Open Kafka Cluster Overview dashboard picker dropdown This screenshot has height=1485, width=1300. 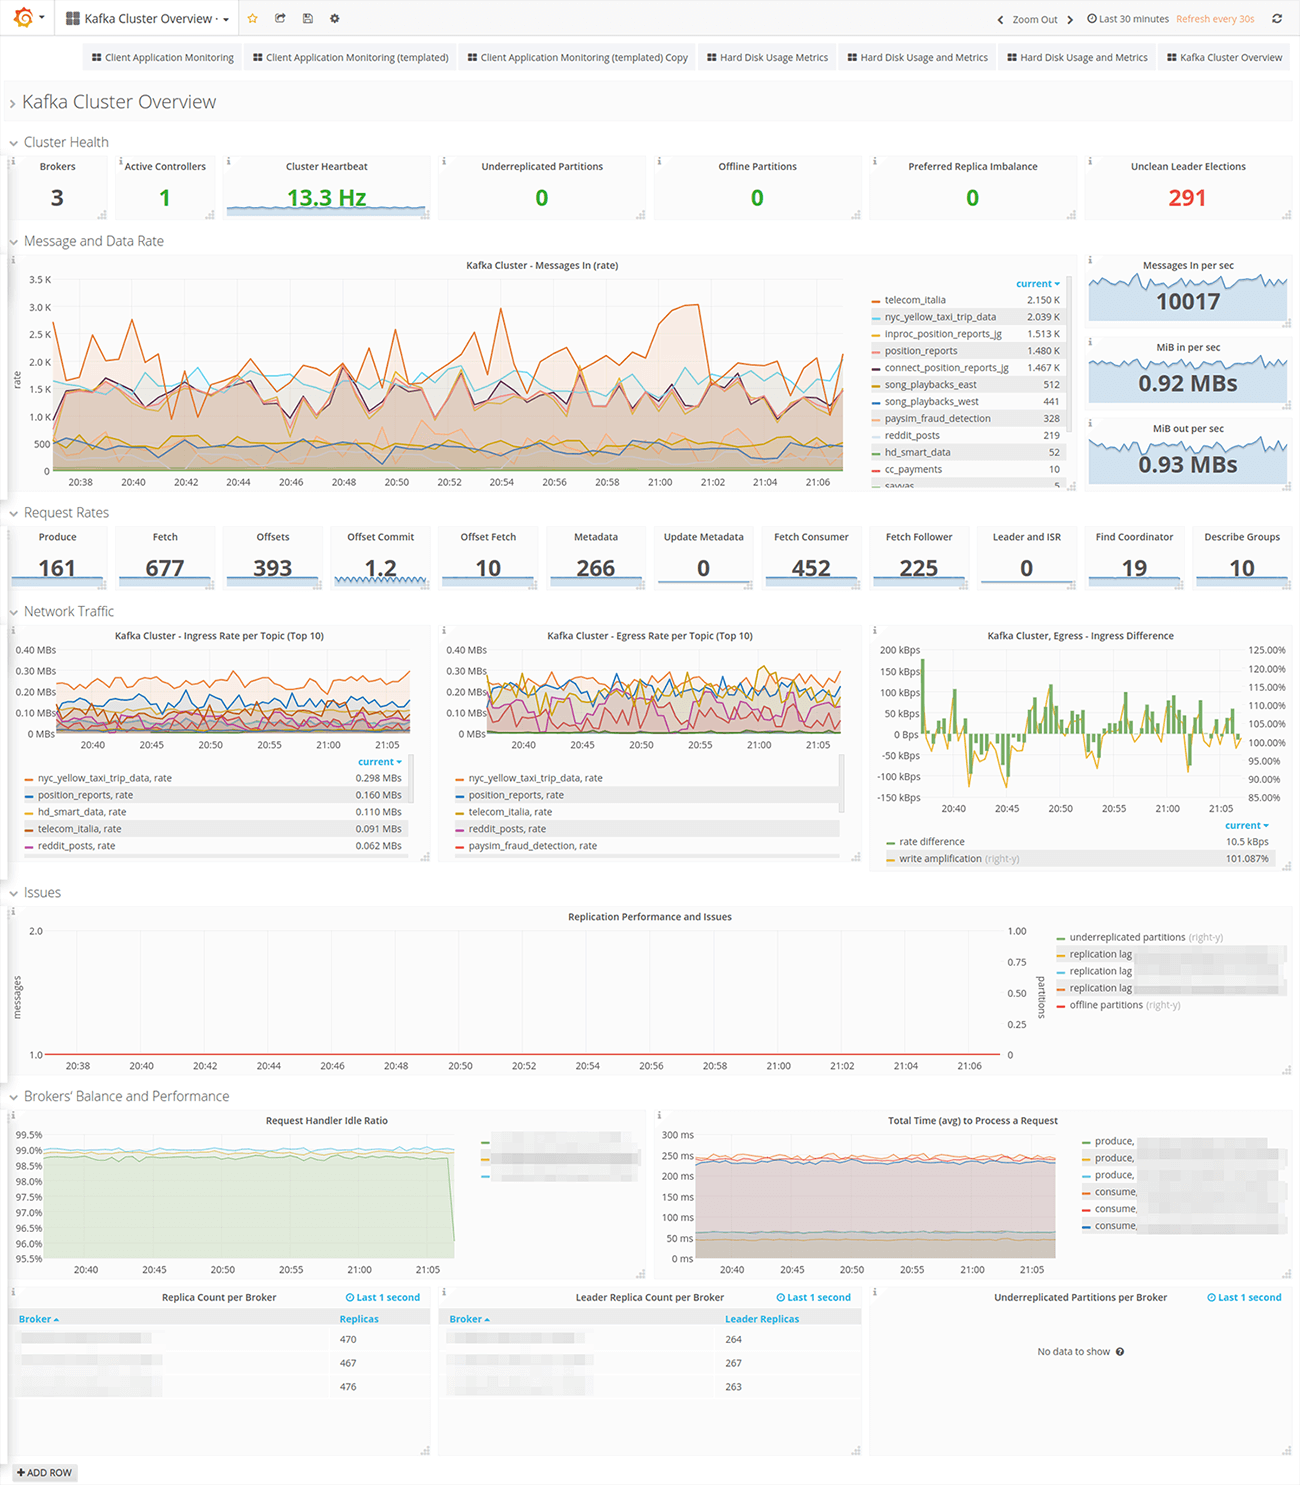[x=147, y=18]
